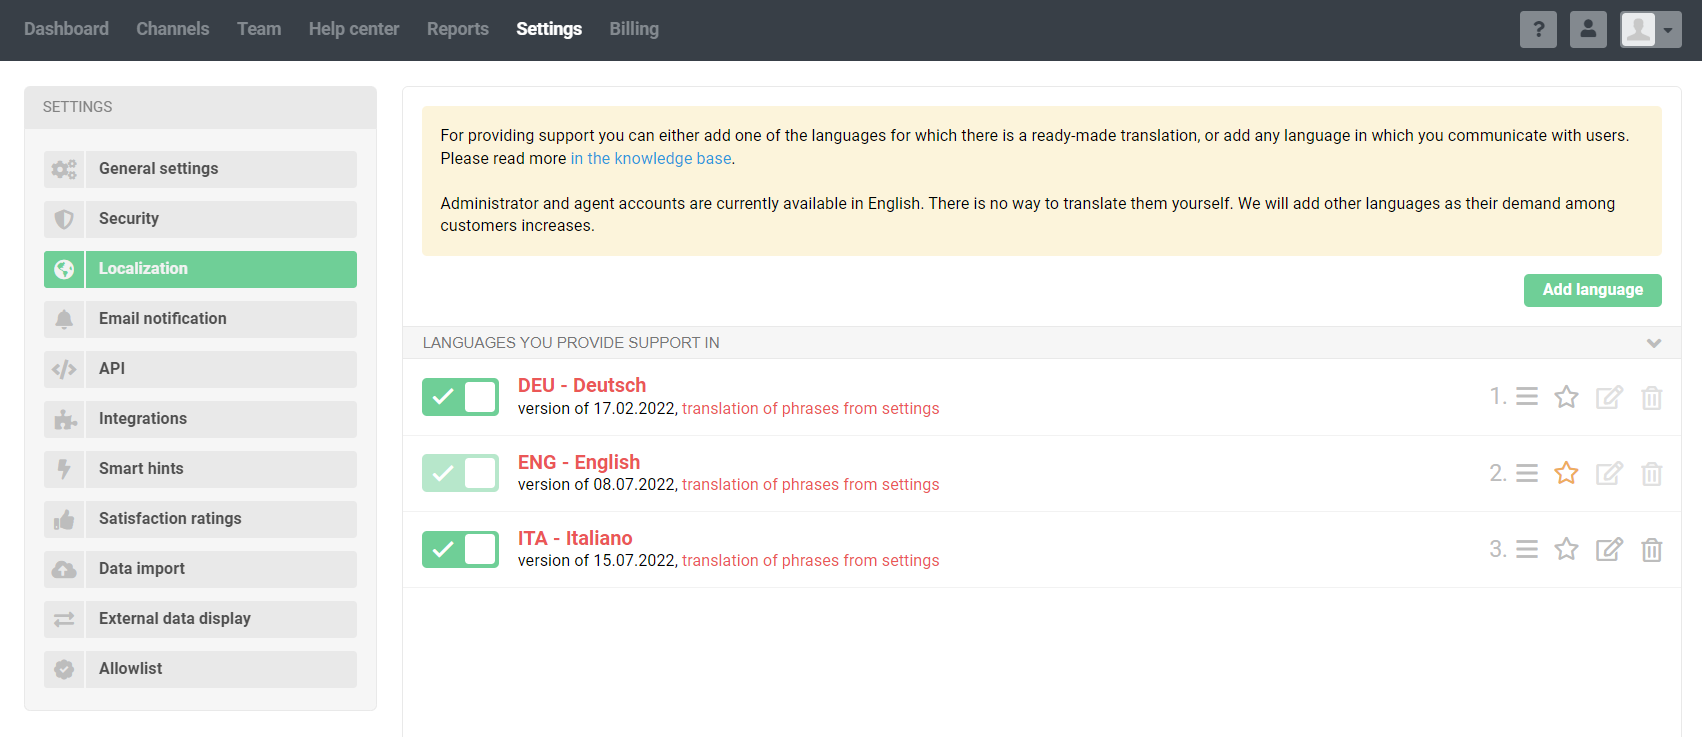The width and height of the screenshot is (1702, 737).
Task: Toggle off the Italiano language switch
Action: tap(460, 549)
